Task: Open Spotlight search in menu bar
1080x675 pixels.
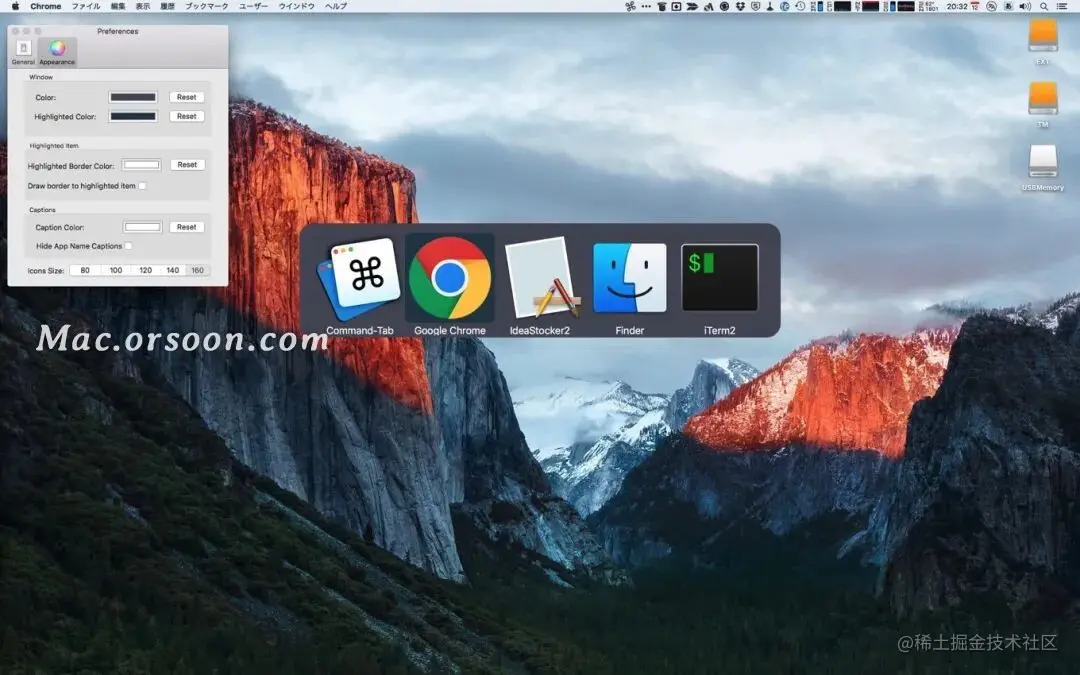Action: 1043,6
